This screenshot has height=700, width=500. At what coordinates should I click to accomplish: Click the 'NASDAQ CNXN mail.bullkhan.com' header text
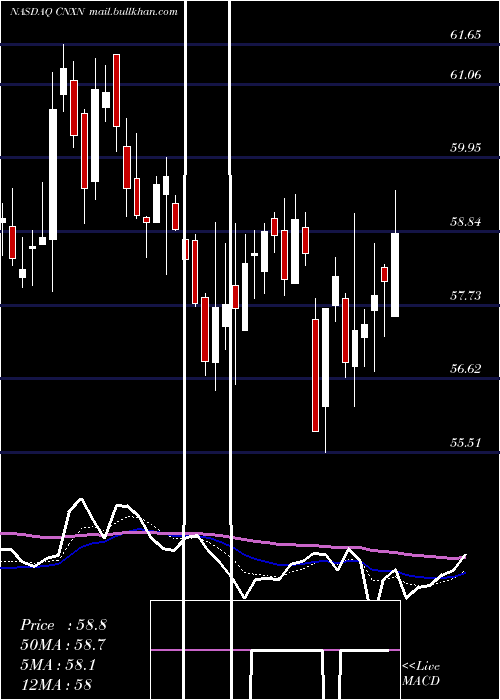coord(94,12)
